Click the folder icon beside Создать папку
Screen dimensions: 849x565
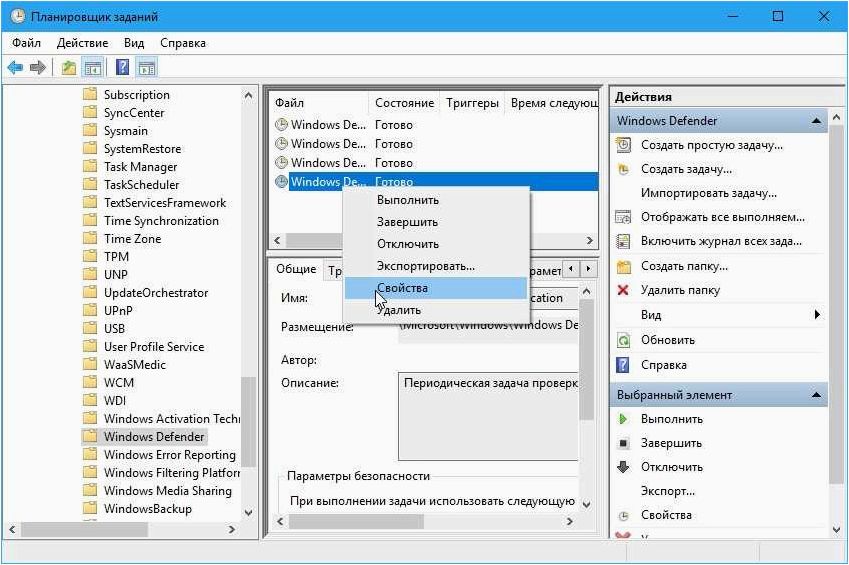(x=624, y=266)
